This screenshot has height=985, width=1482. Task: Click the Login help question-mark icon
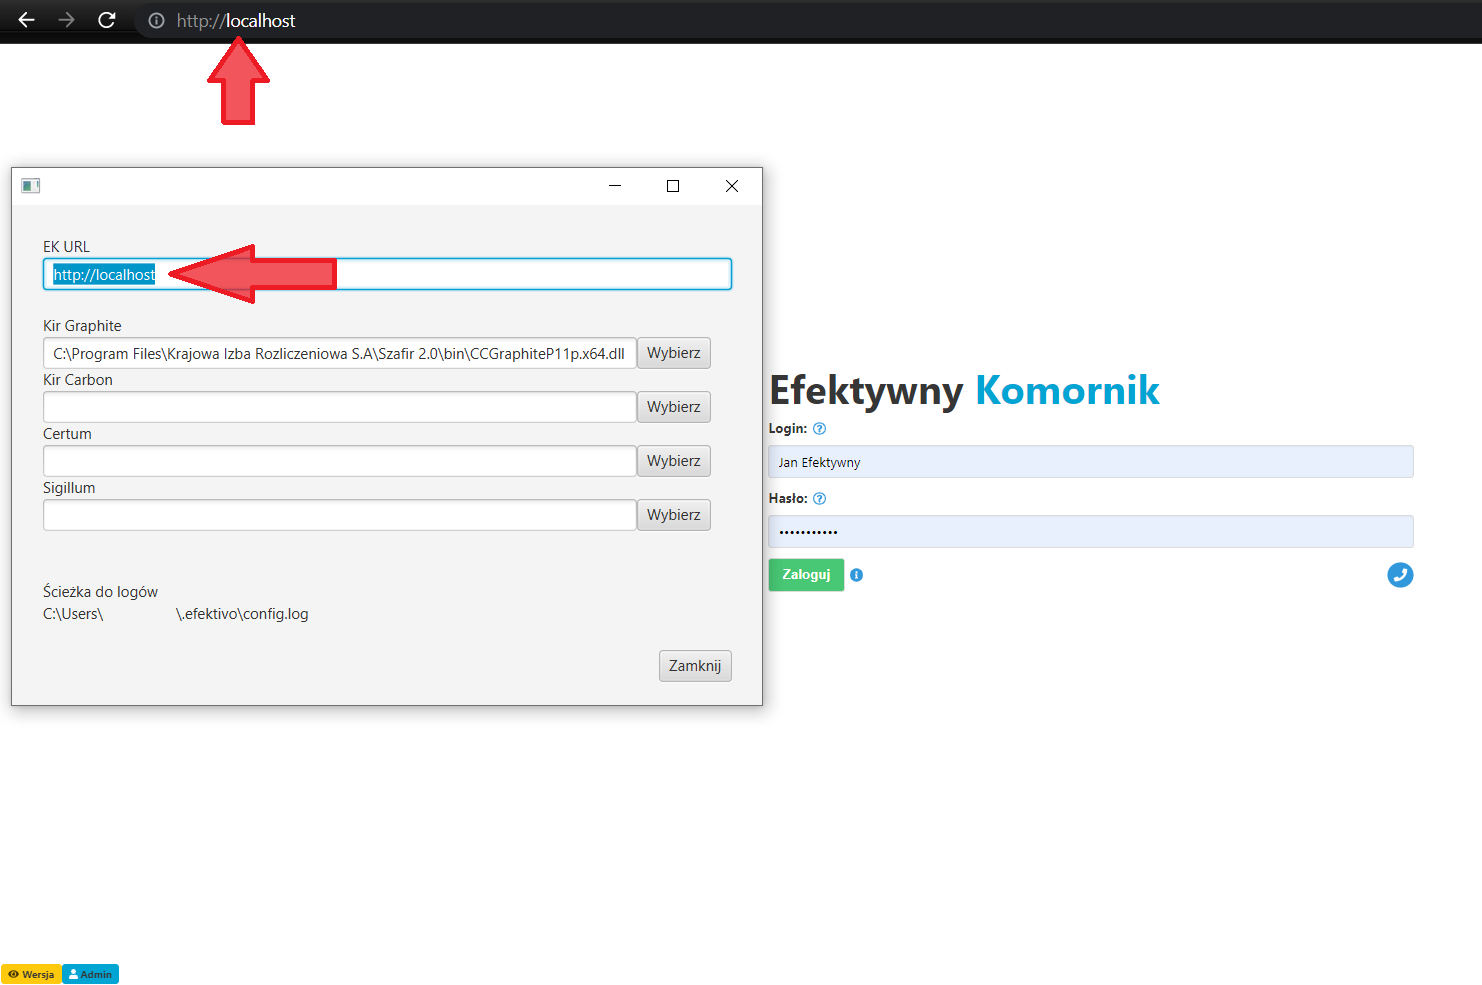tap(820, 429)
